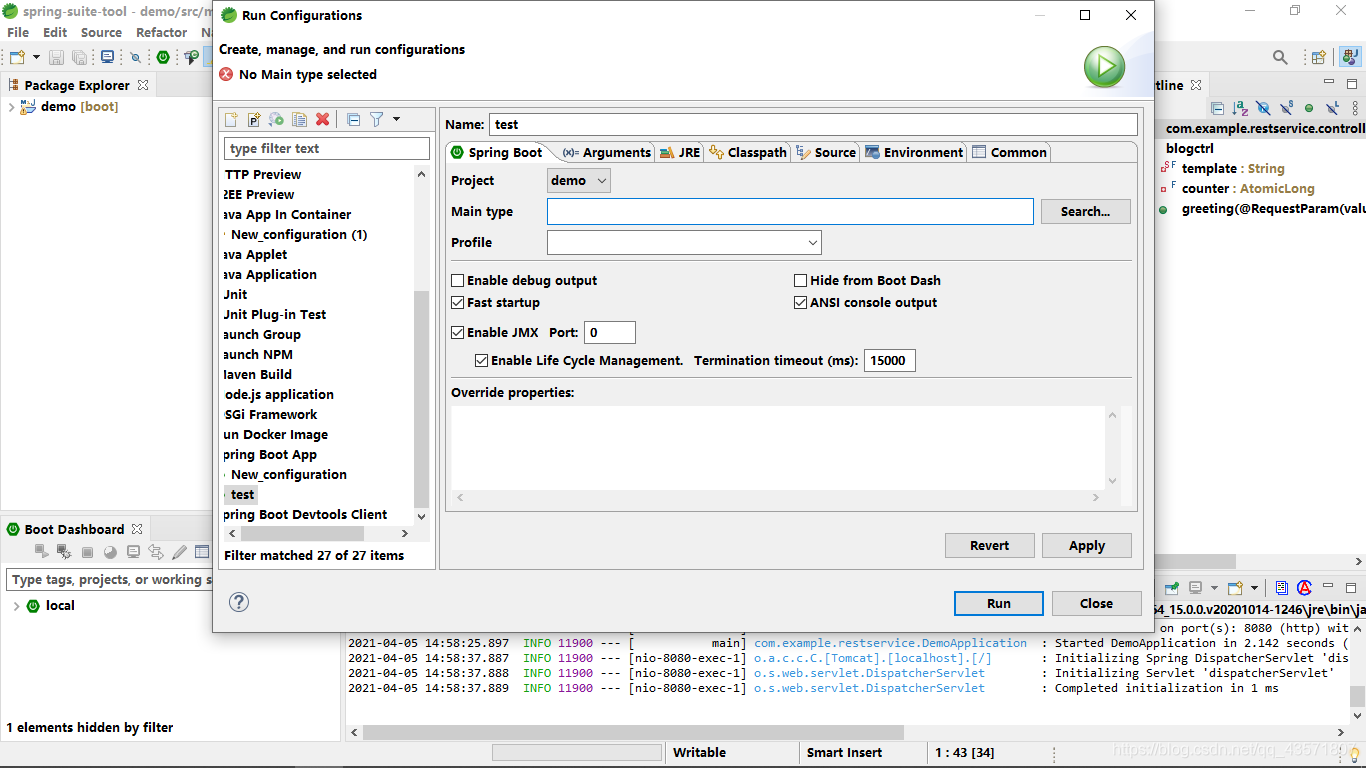Collapse all launch configuration tree items
Screen dimensions: 1366x768
coord(353,120)
